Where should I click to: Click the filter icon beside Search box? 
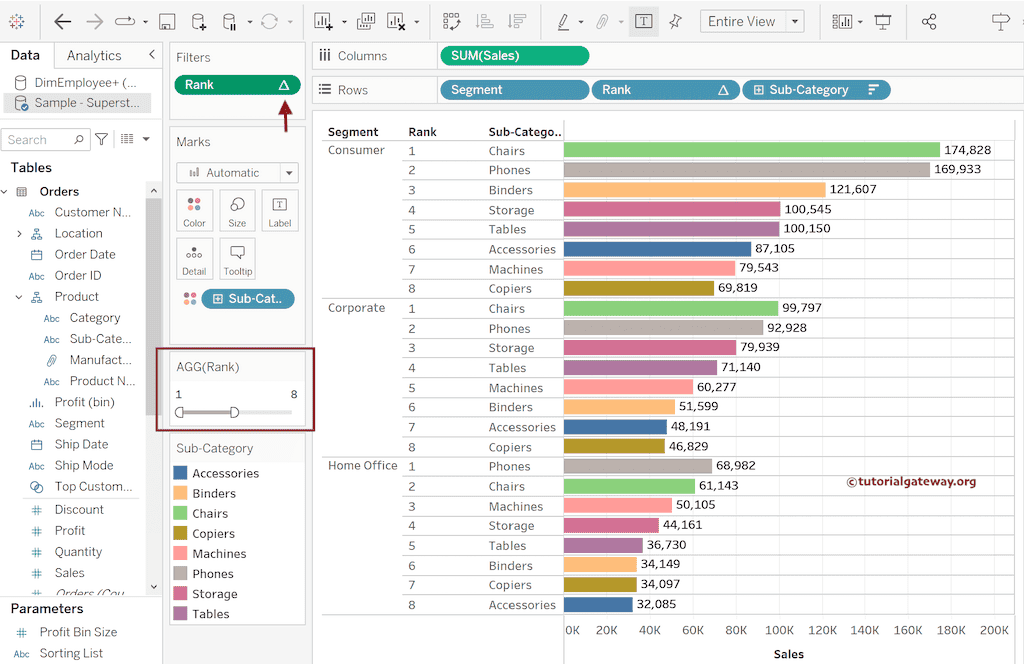click(x=101, y=139)
